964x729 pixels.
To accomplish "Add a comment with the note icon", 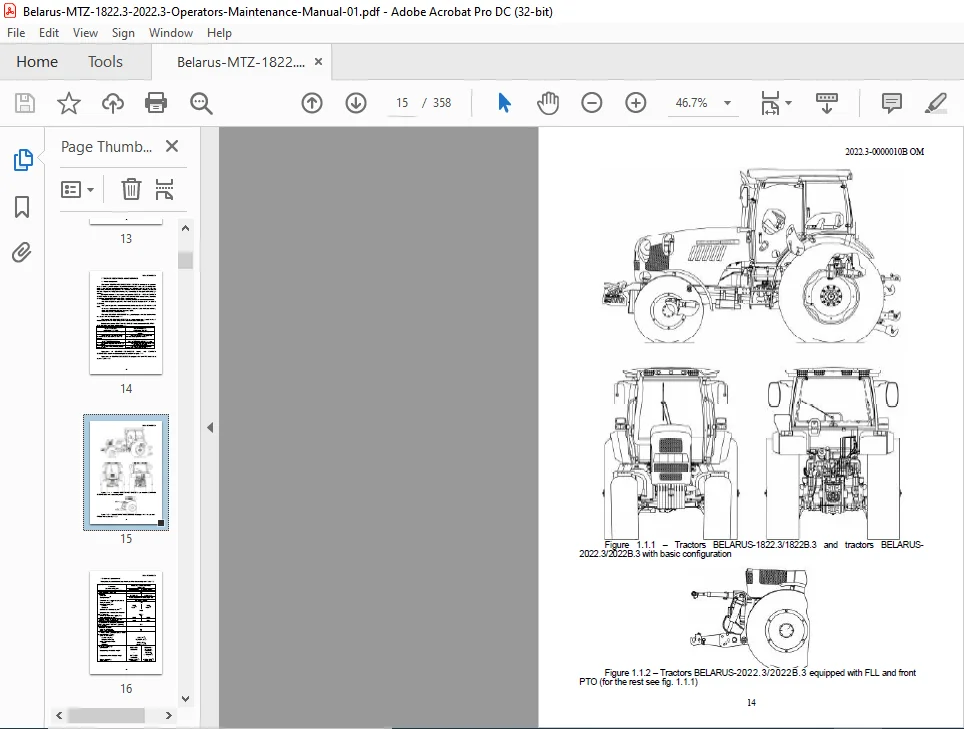I will (891, 103).
